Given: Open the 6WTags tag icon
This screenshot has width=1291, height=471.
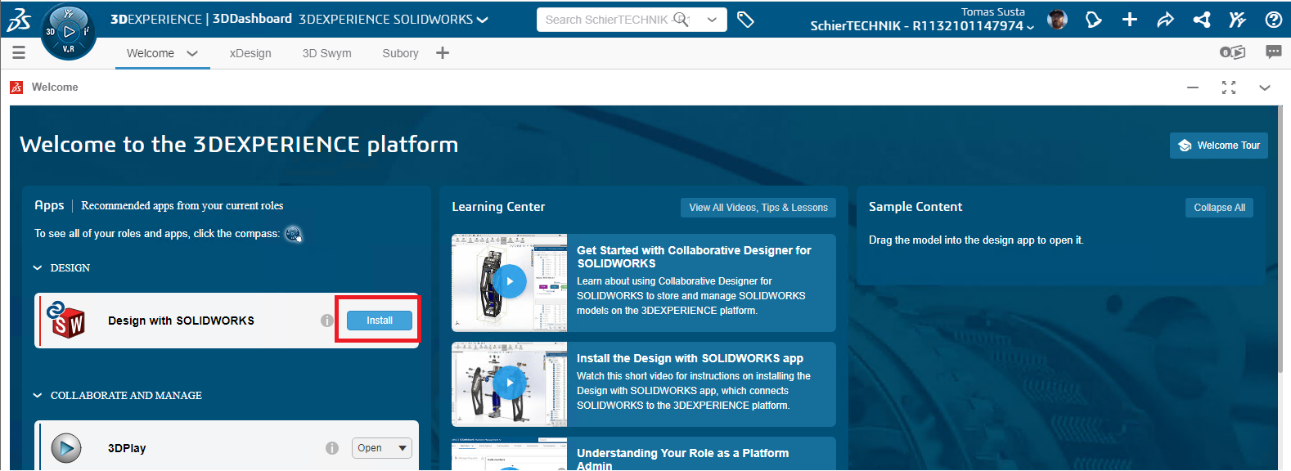Looking at the screenshot, I should click(x=745, y=19).
